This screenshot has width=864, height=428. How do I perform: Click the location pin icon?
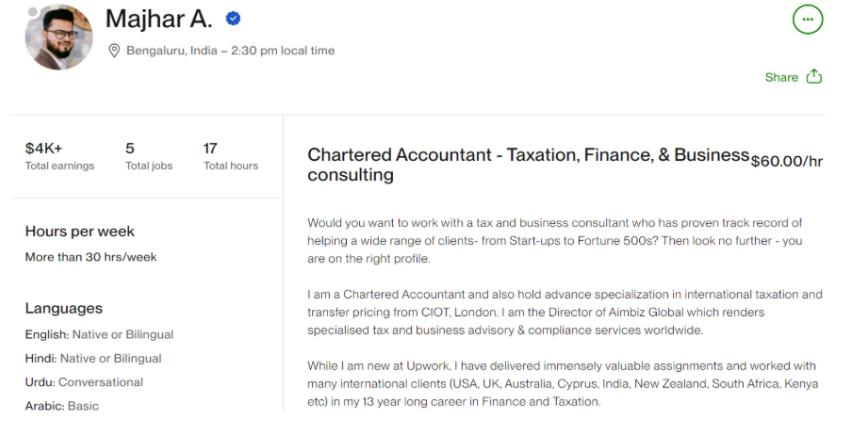(x=114, y=50)
